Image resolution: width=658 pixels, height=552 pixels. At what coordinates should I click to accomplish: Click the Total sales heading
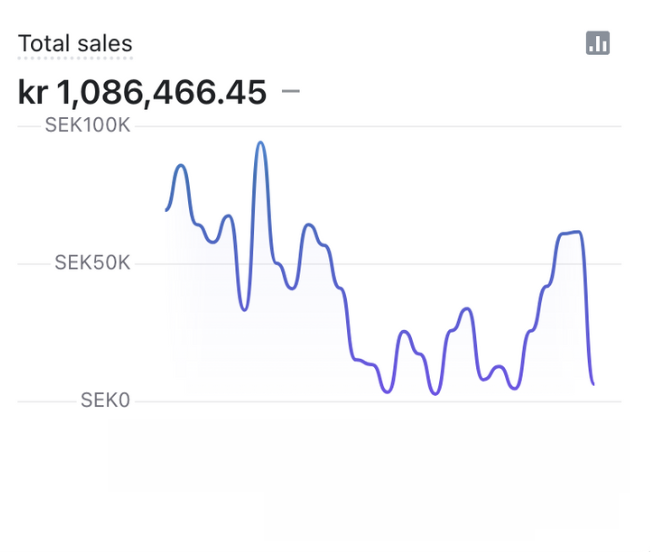pyautogui.click(x=75, y=44)
